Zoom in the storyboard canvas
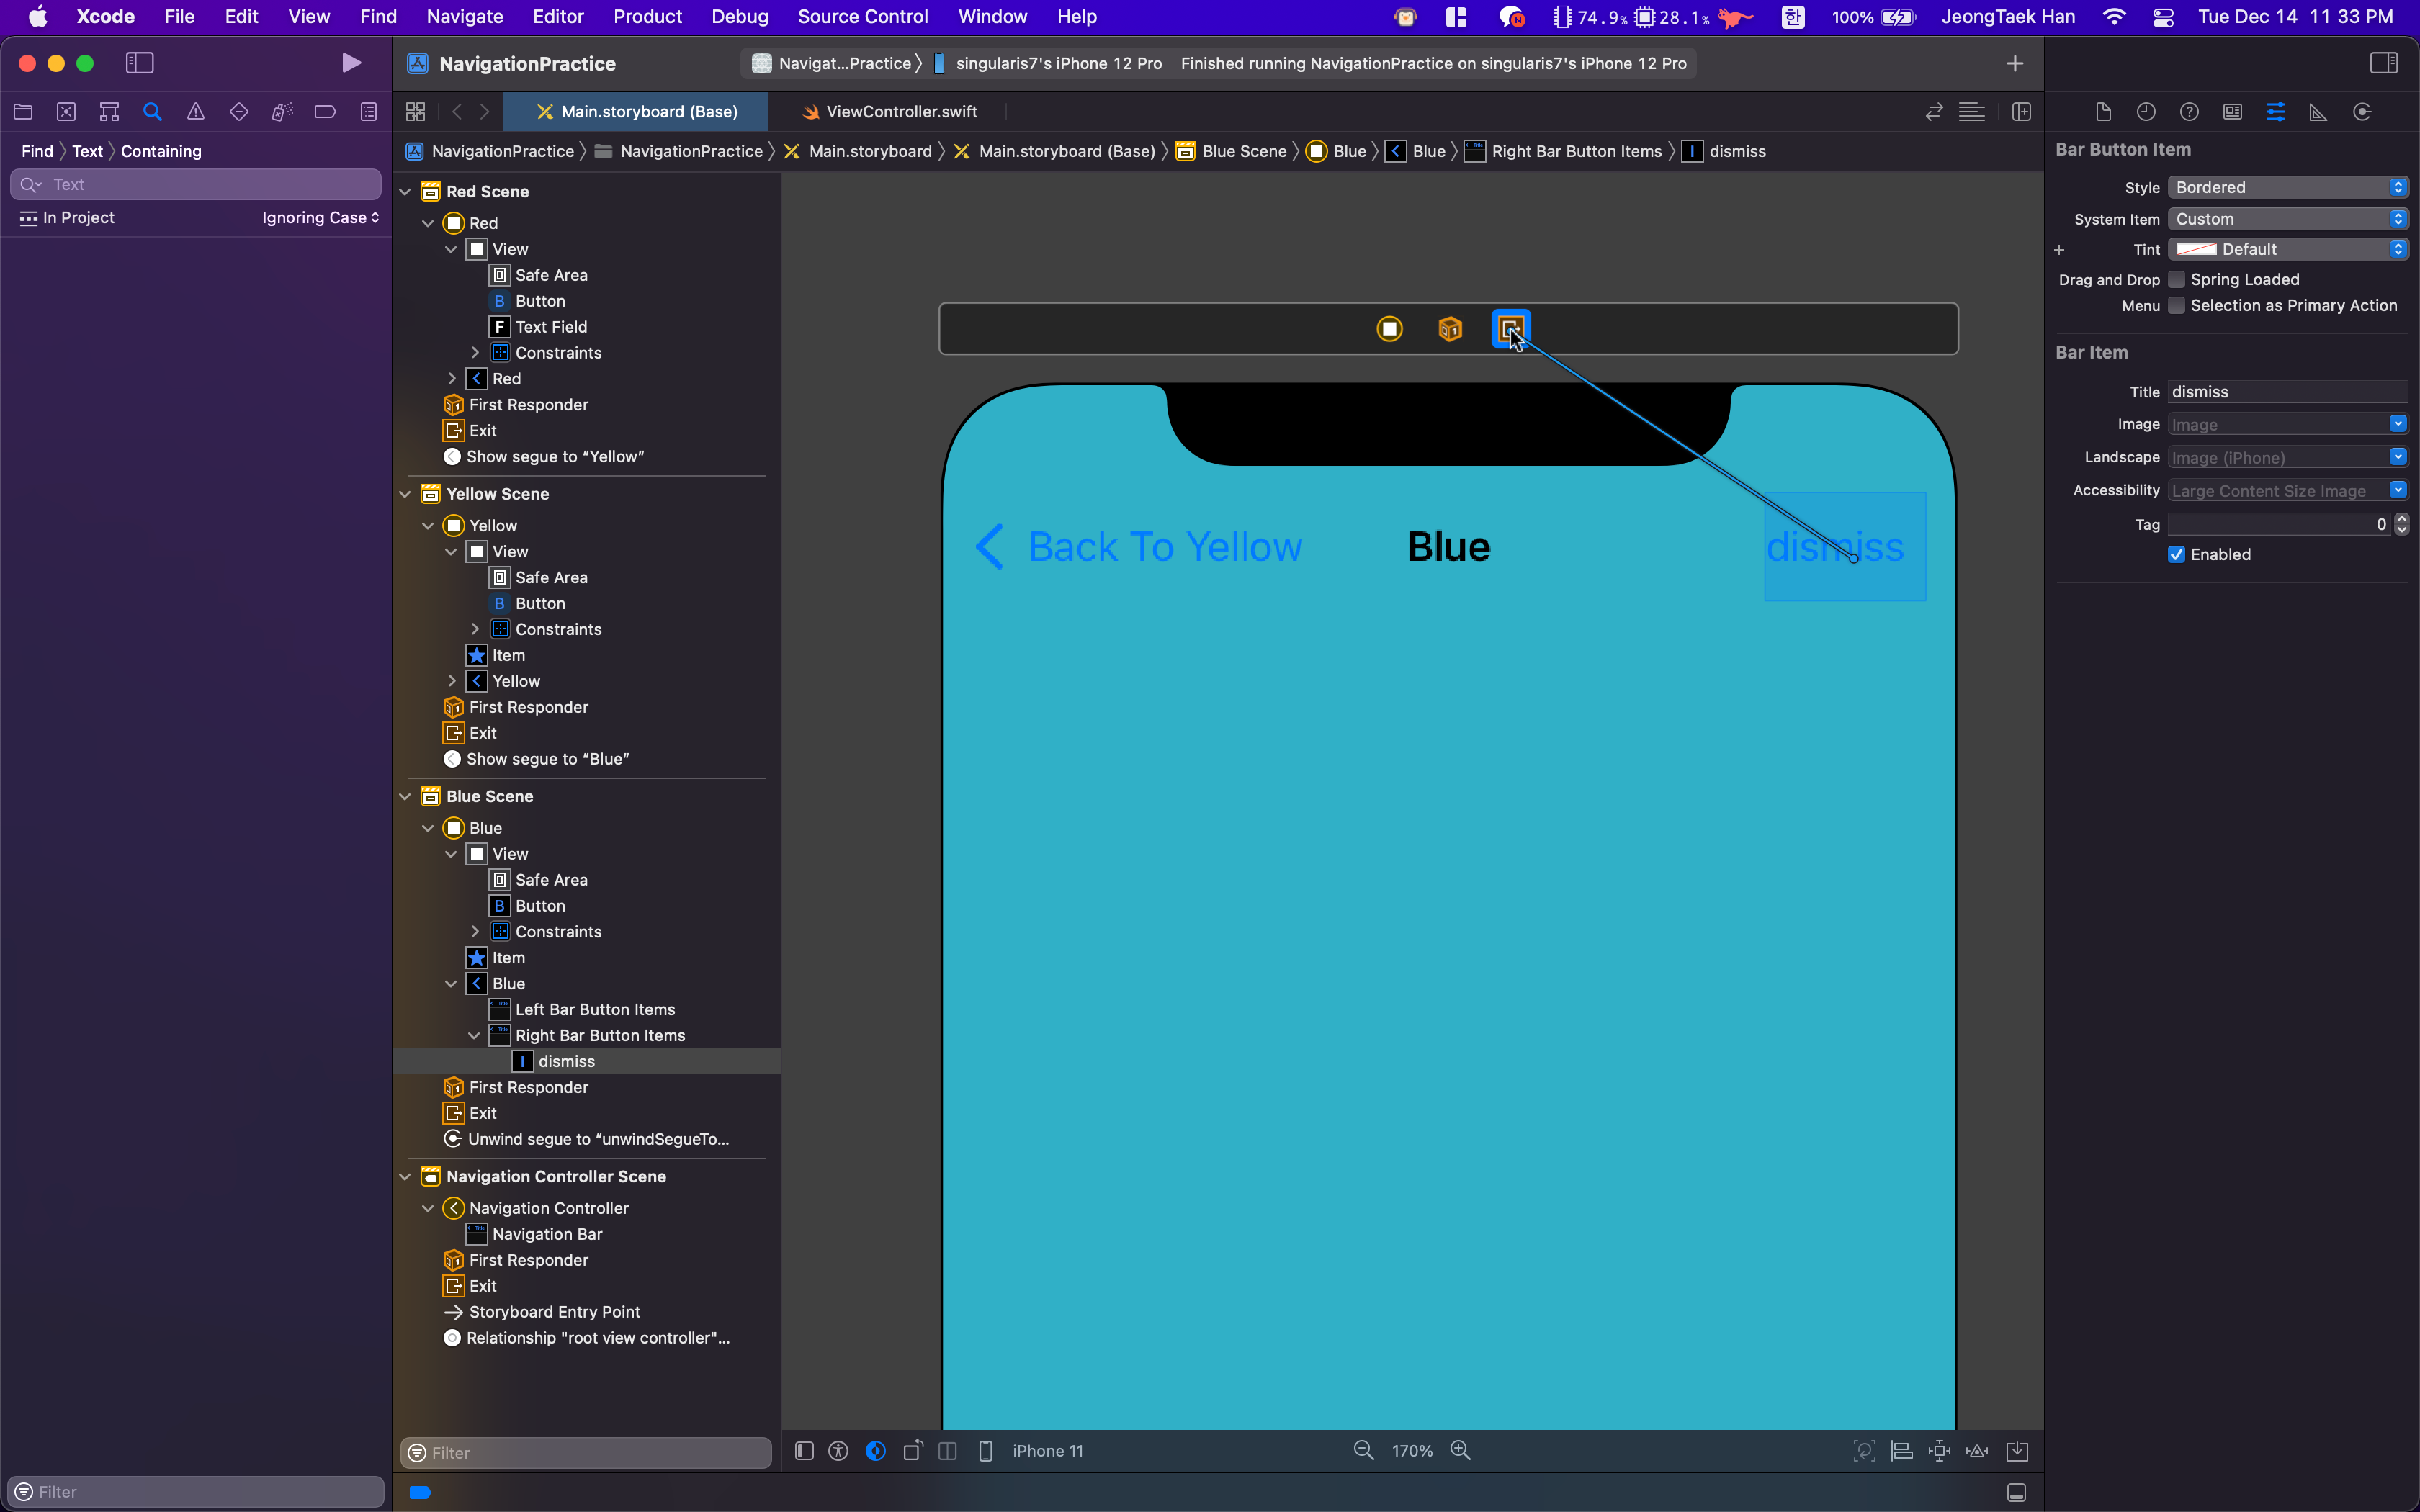 (x=1460, y=1450)
